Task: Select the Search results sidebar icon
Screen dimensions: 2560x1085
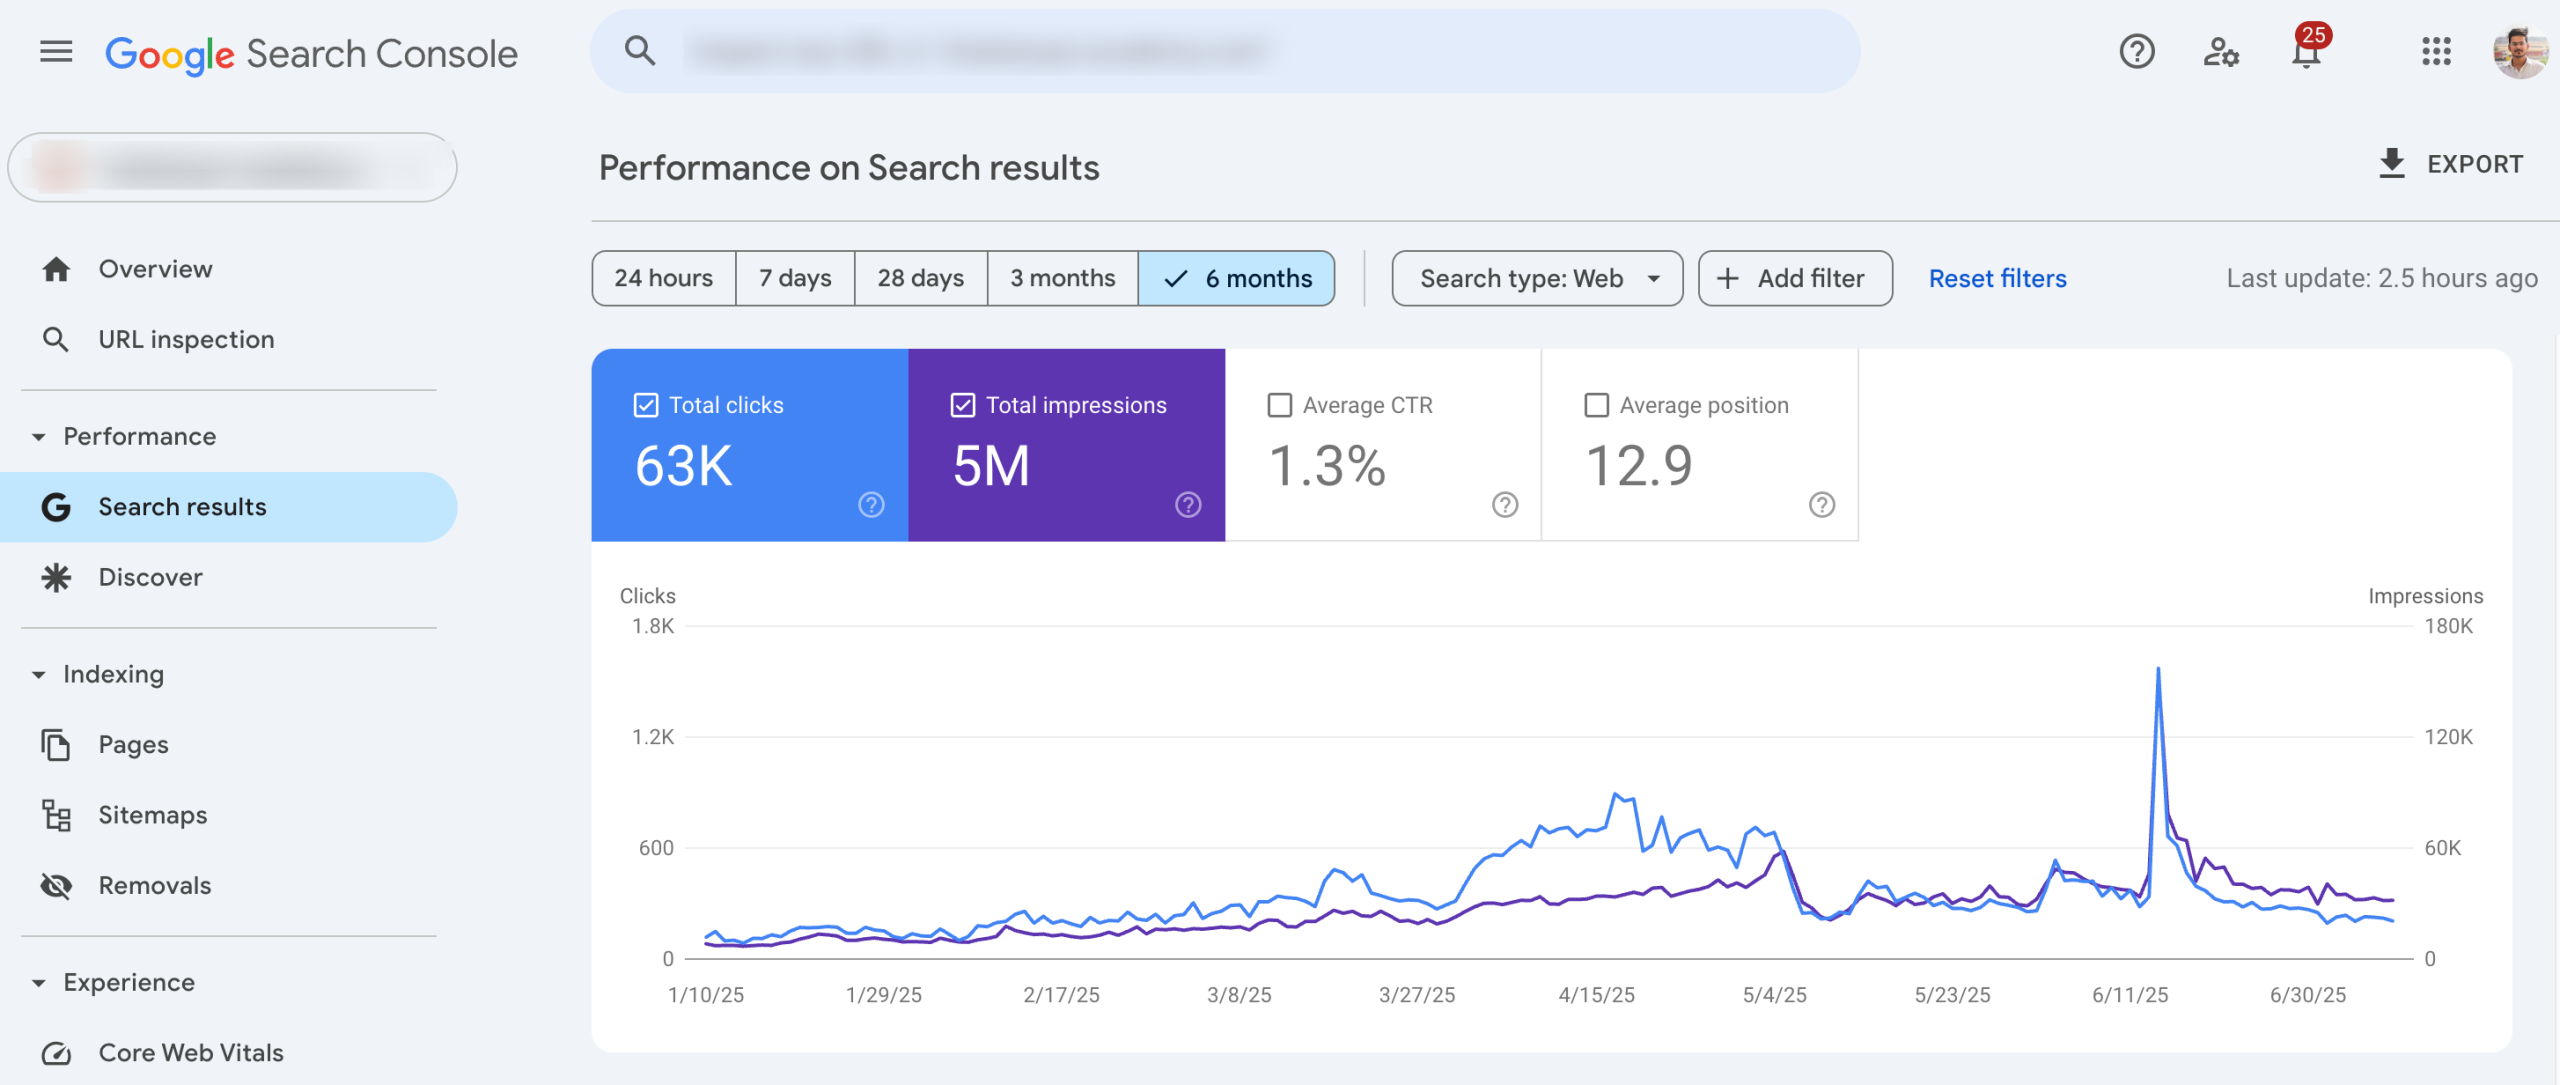Action: pyautogui.click(x=57, y=507)
